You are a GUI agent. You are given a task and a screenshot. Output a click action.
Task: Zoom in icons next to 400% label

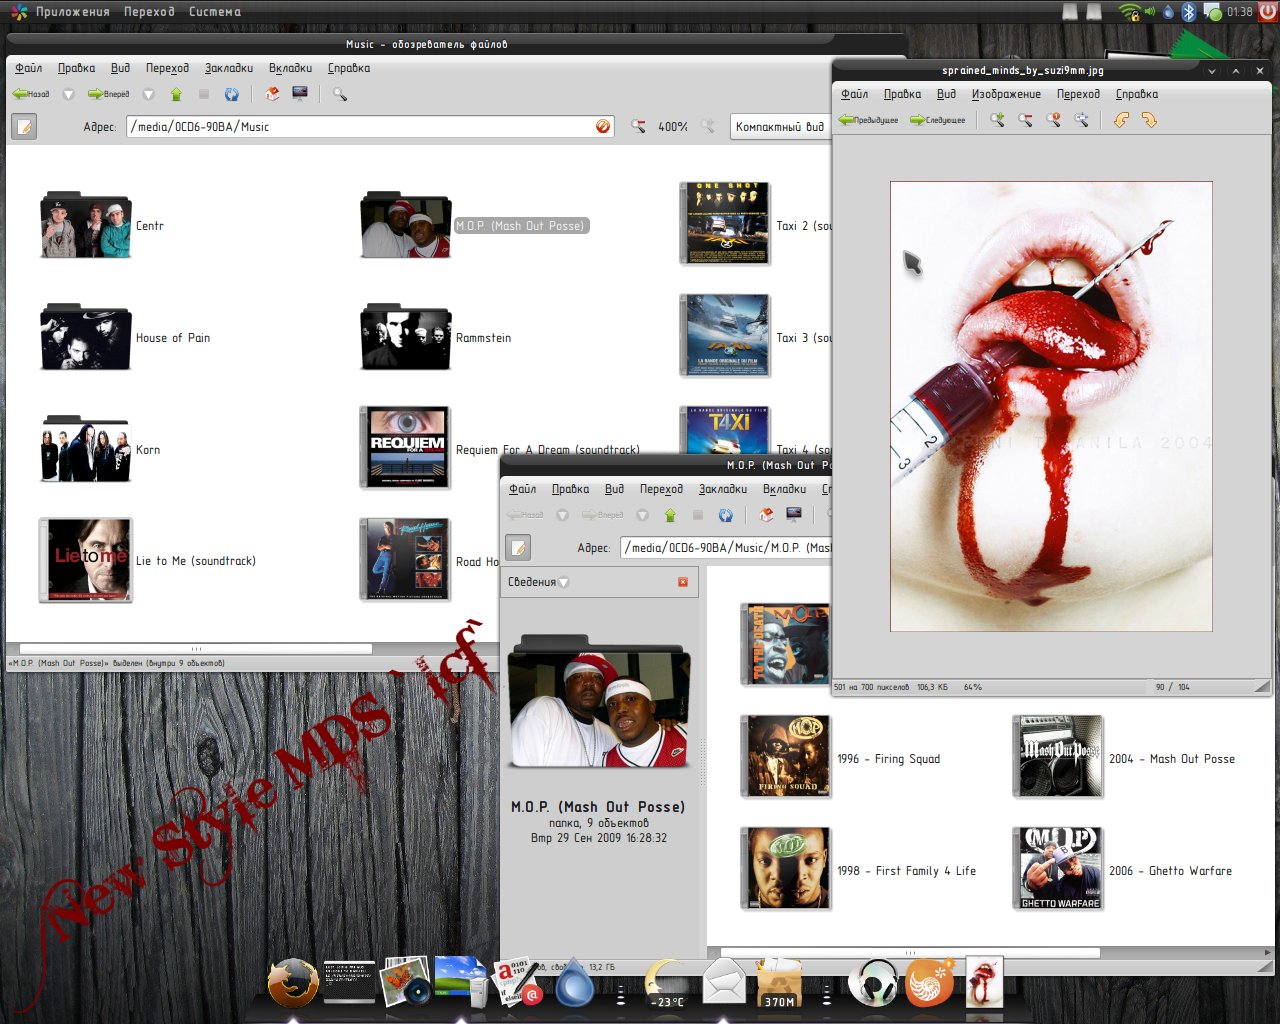[x=708, y=127]
